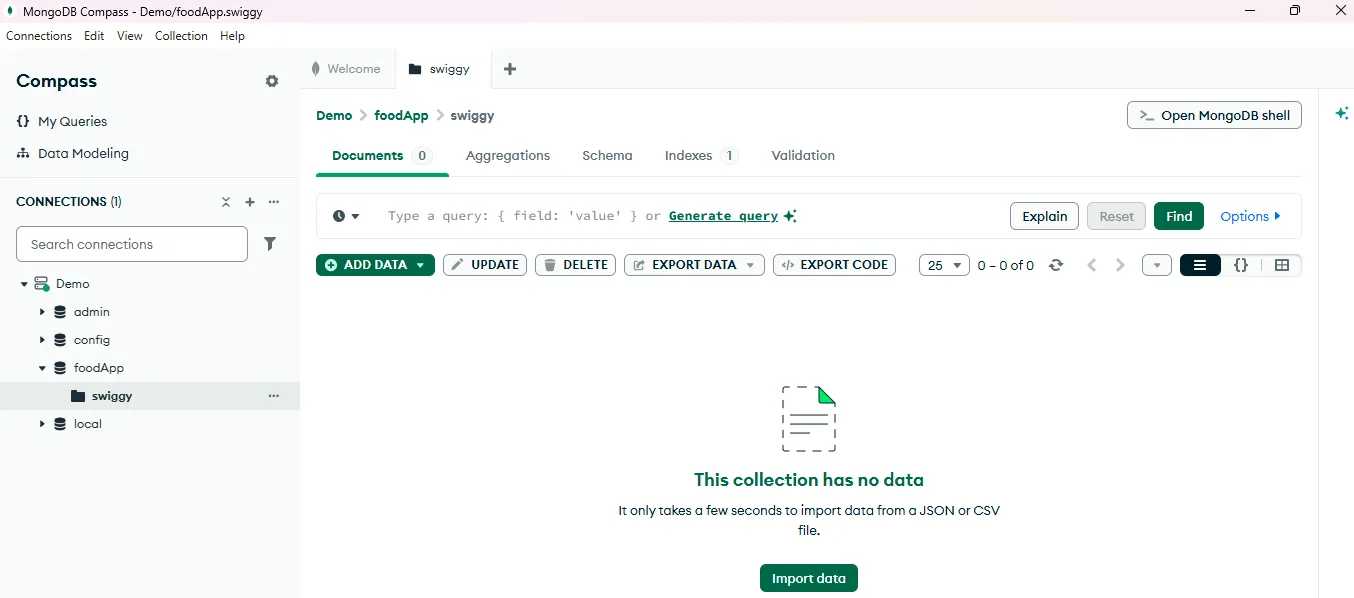The image size is (1354, 598).
Task: Open the Collection menu
Action: click(x=181, y=36)
